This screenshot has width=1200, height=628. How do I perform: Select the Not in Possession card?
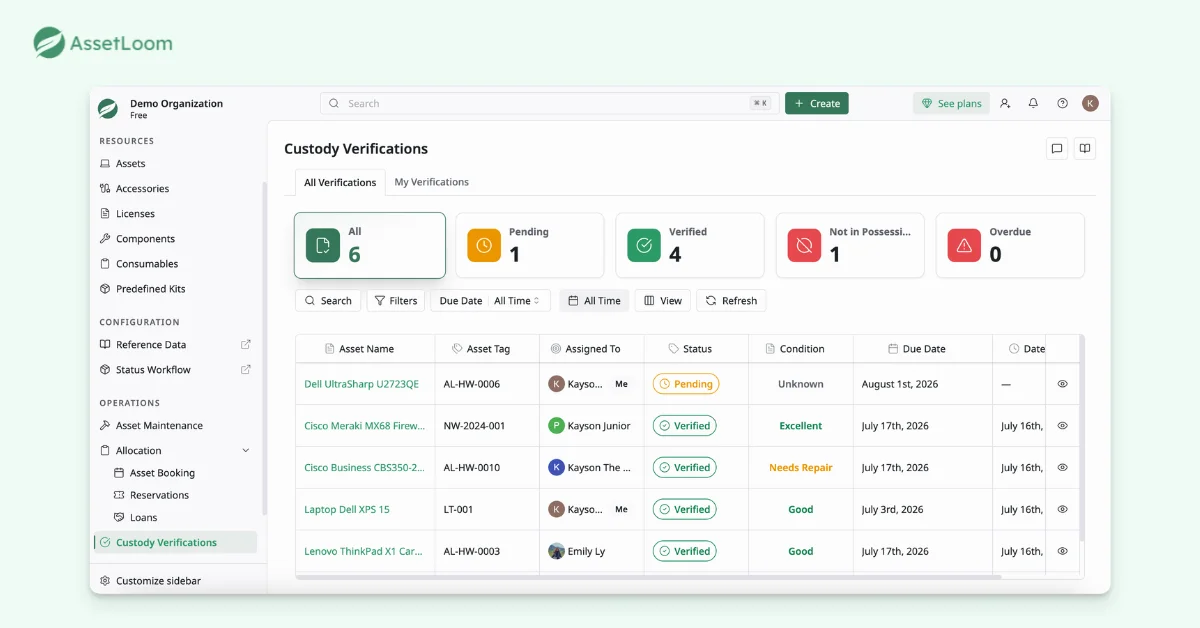pos(850,245)
